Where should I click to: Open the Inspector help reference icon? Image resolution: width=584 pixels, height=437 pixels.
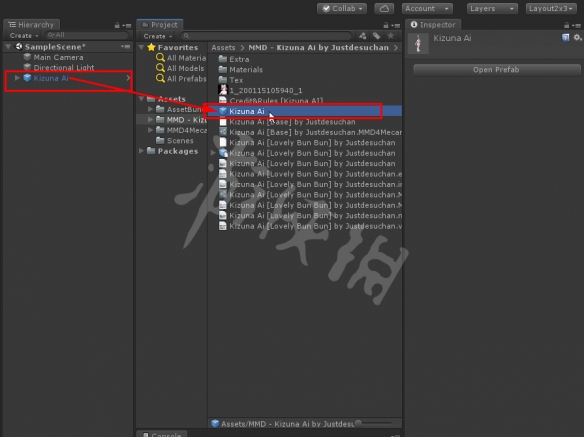point(565,38)
